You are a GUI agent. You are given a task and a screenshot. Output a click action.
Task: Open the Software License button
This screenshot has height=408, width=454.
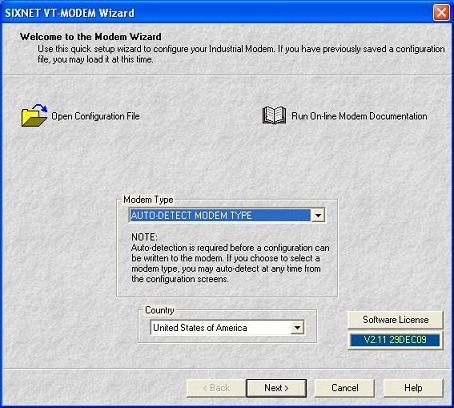pos(395,320)
